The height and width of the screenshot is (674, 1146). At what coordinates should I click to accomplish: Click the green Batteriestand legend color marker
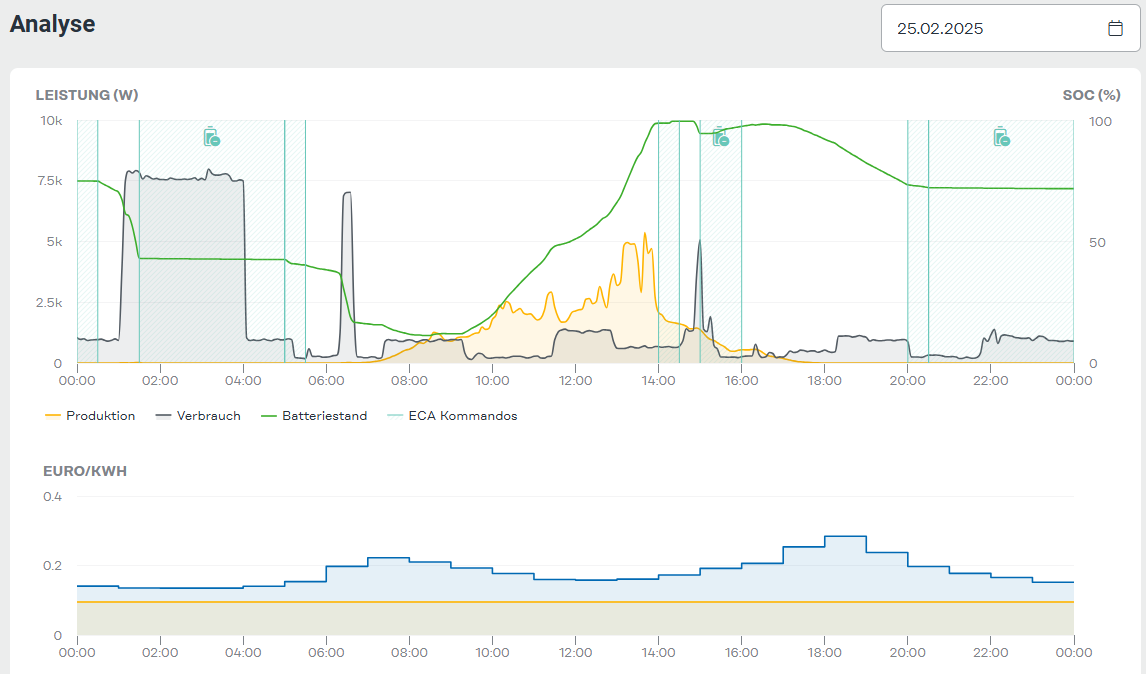tap(269, 416)
